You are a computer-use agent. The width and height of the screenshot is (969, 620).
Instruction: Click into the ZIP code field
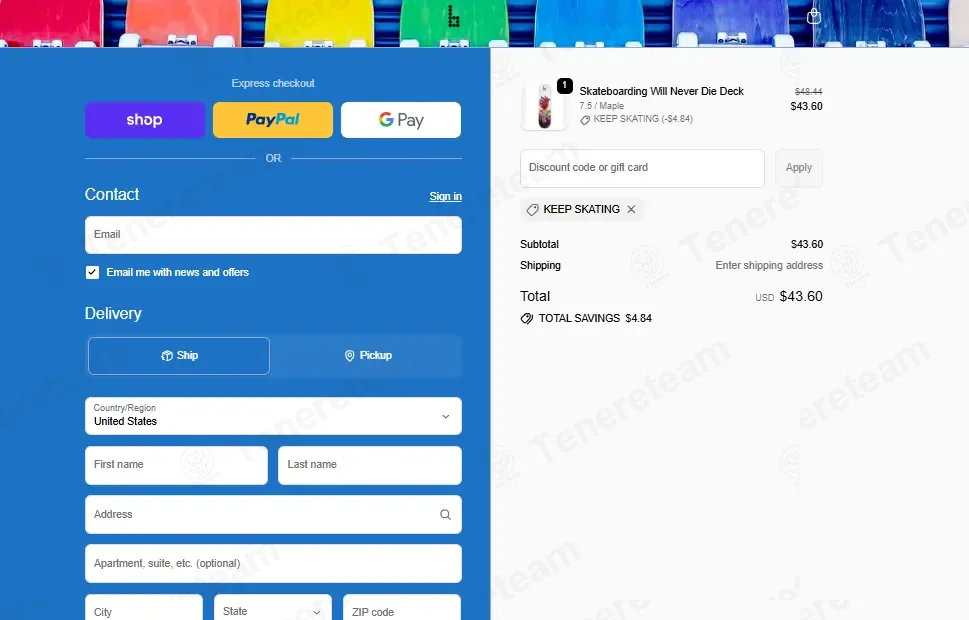point(402,611)
